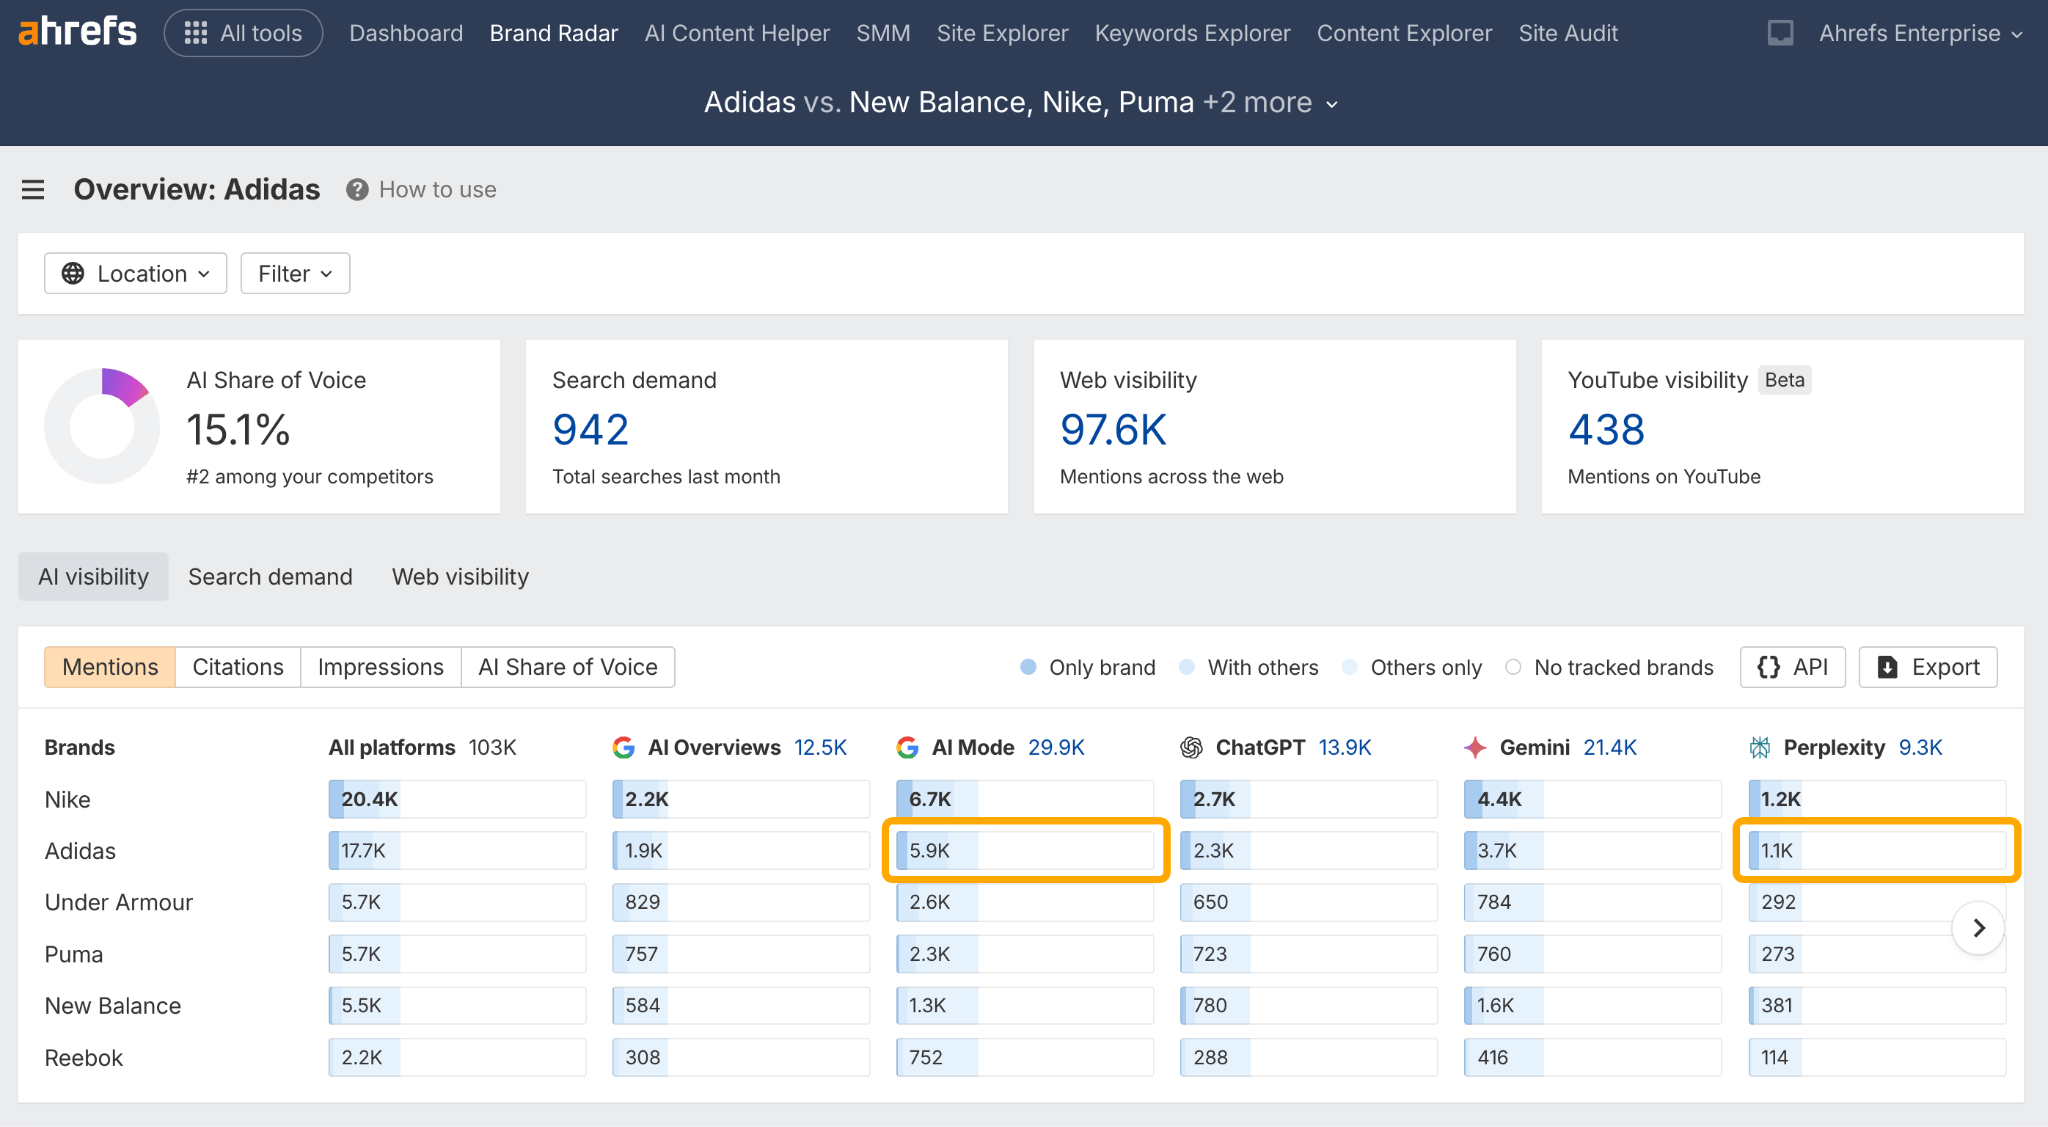2048x1127 pixels.
Task: Click Adidas AI Mode bar 5.9K
Action: pos(1025,851)
